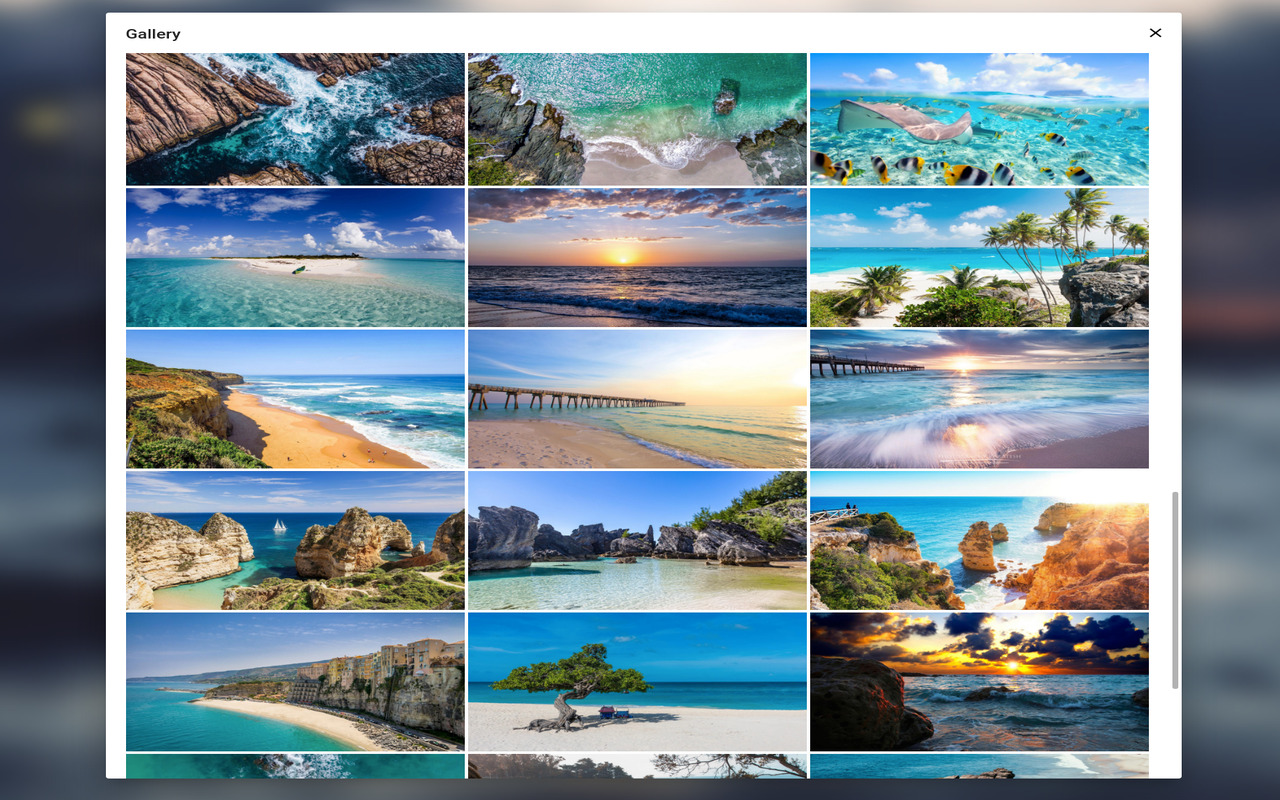View the boulder cove lagoon photo
The image size is (1280, 800).
click(637, 540)
